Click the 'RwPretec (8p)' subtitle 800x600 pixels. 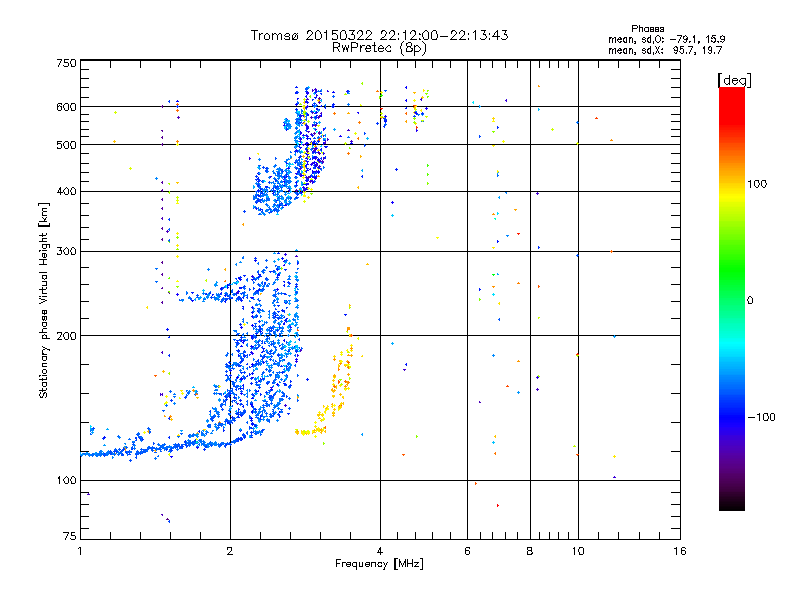[379, 48]
